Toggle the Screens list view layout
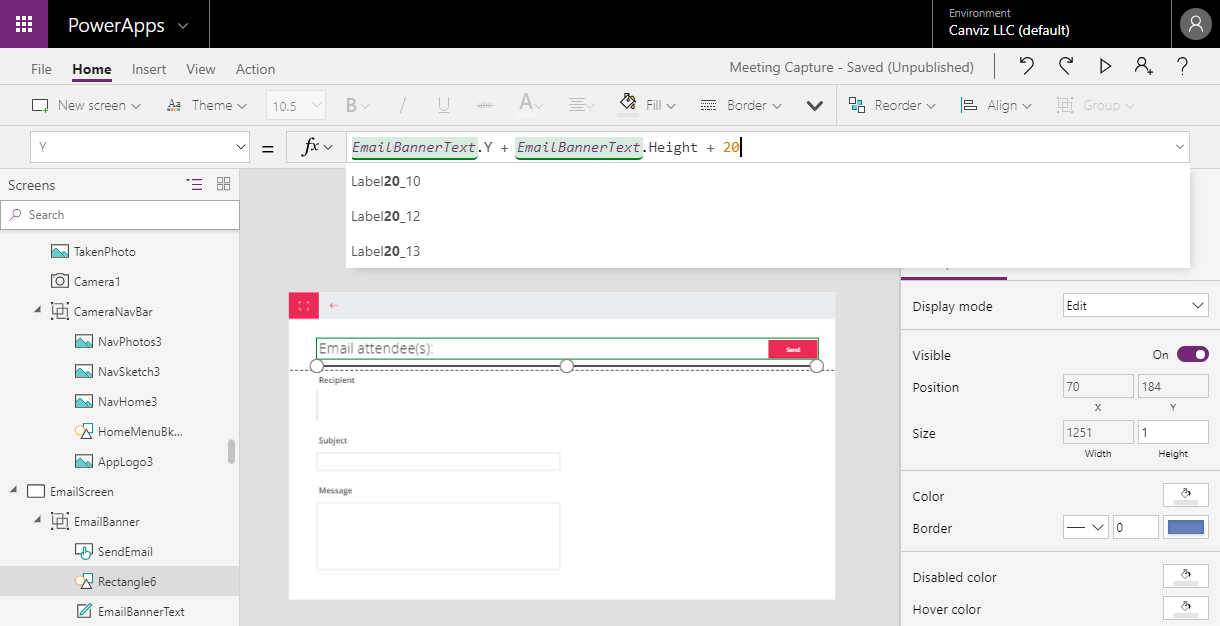This screenshot has height=626, width=1220. tap(195, 184)
